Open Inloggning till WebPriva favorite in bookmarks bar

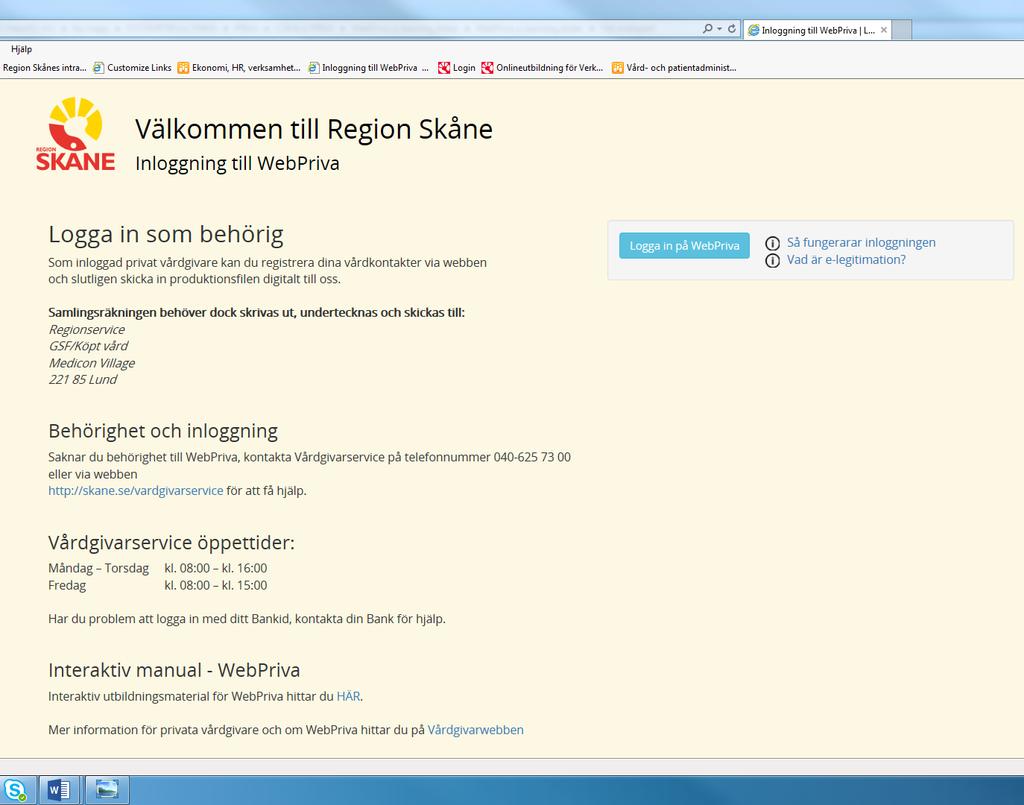tap(368, 67)
